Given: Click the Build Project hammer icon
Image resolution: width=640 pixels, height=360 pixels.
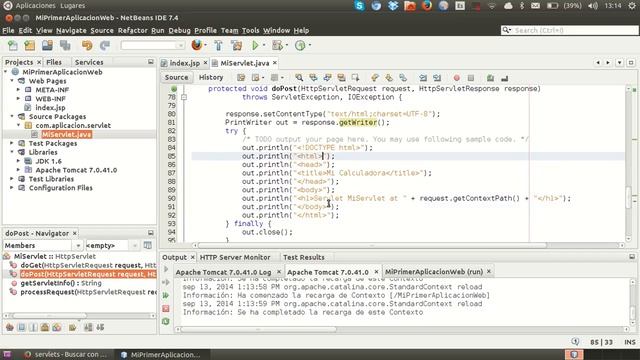Looking at the screenshot, I should tap(218, 46).
